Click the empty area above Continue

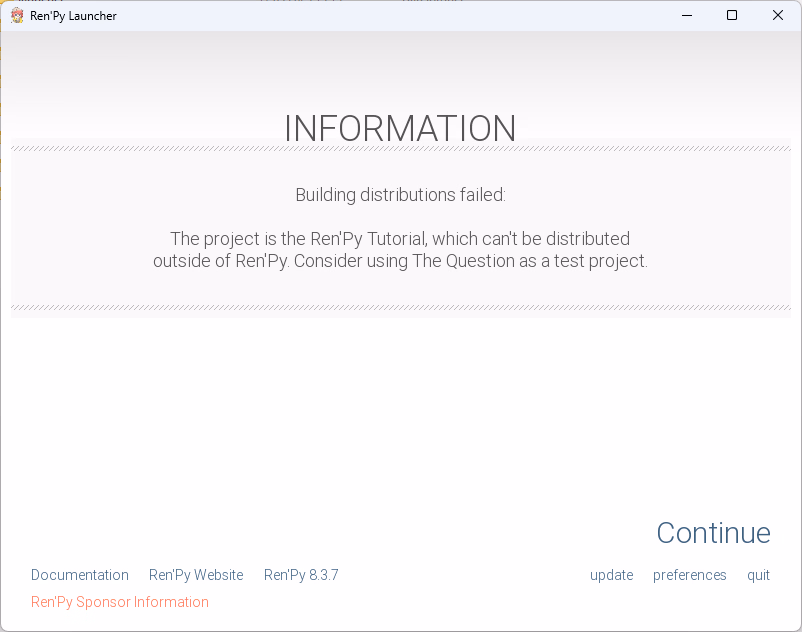[x=400, y=420]
